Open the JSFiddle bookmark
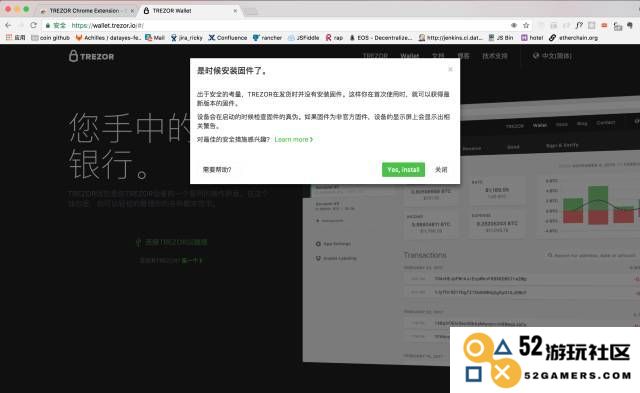The height and width of the screenshot is (393, 640). [303, 38]
